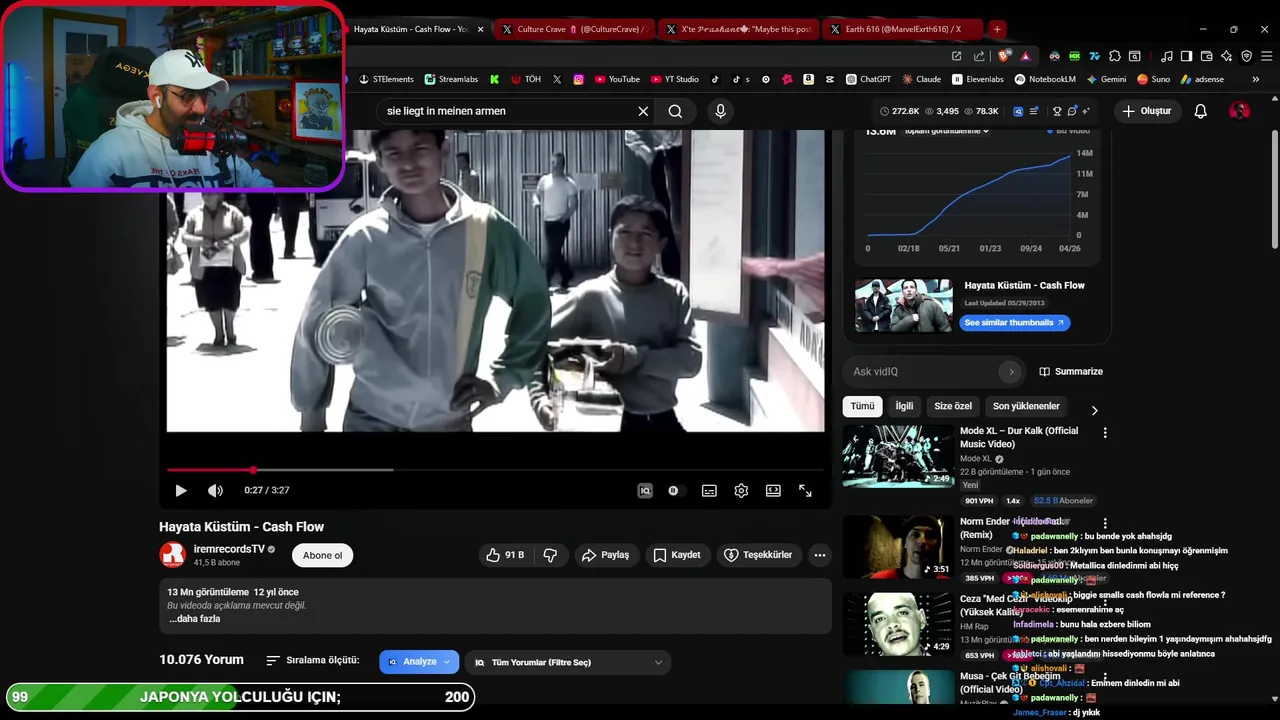This screenshot has width=1280, height=720.
Task: Click See similar thumbnails button
Action: pyautogui.click(x=1014, y=323)
